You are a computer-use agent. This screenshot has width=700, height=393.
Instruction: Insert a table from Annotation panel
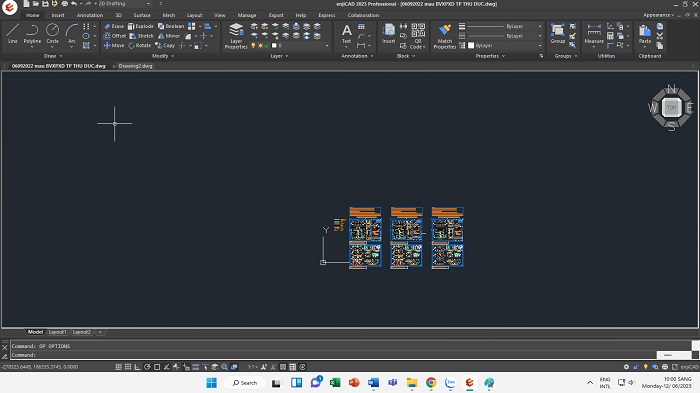(361, 26)
